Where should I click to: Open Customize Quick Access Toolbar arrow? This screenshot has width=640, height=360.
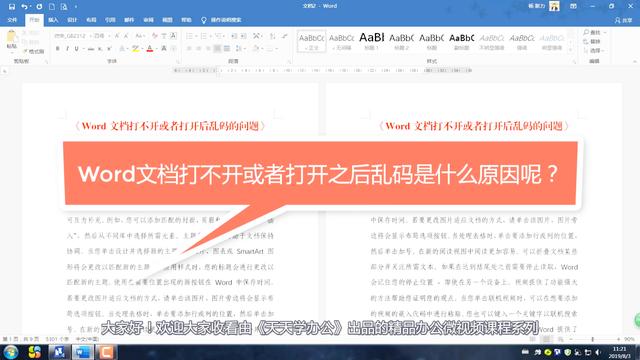point(76,7)
